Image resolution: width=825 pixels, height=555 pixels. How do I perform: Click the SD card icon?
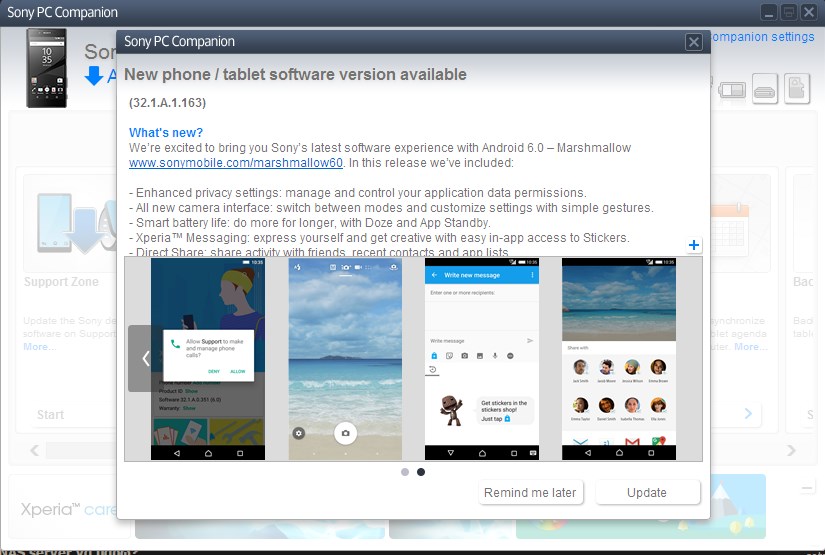point(797,88)
